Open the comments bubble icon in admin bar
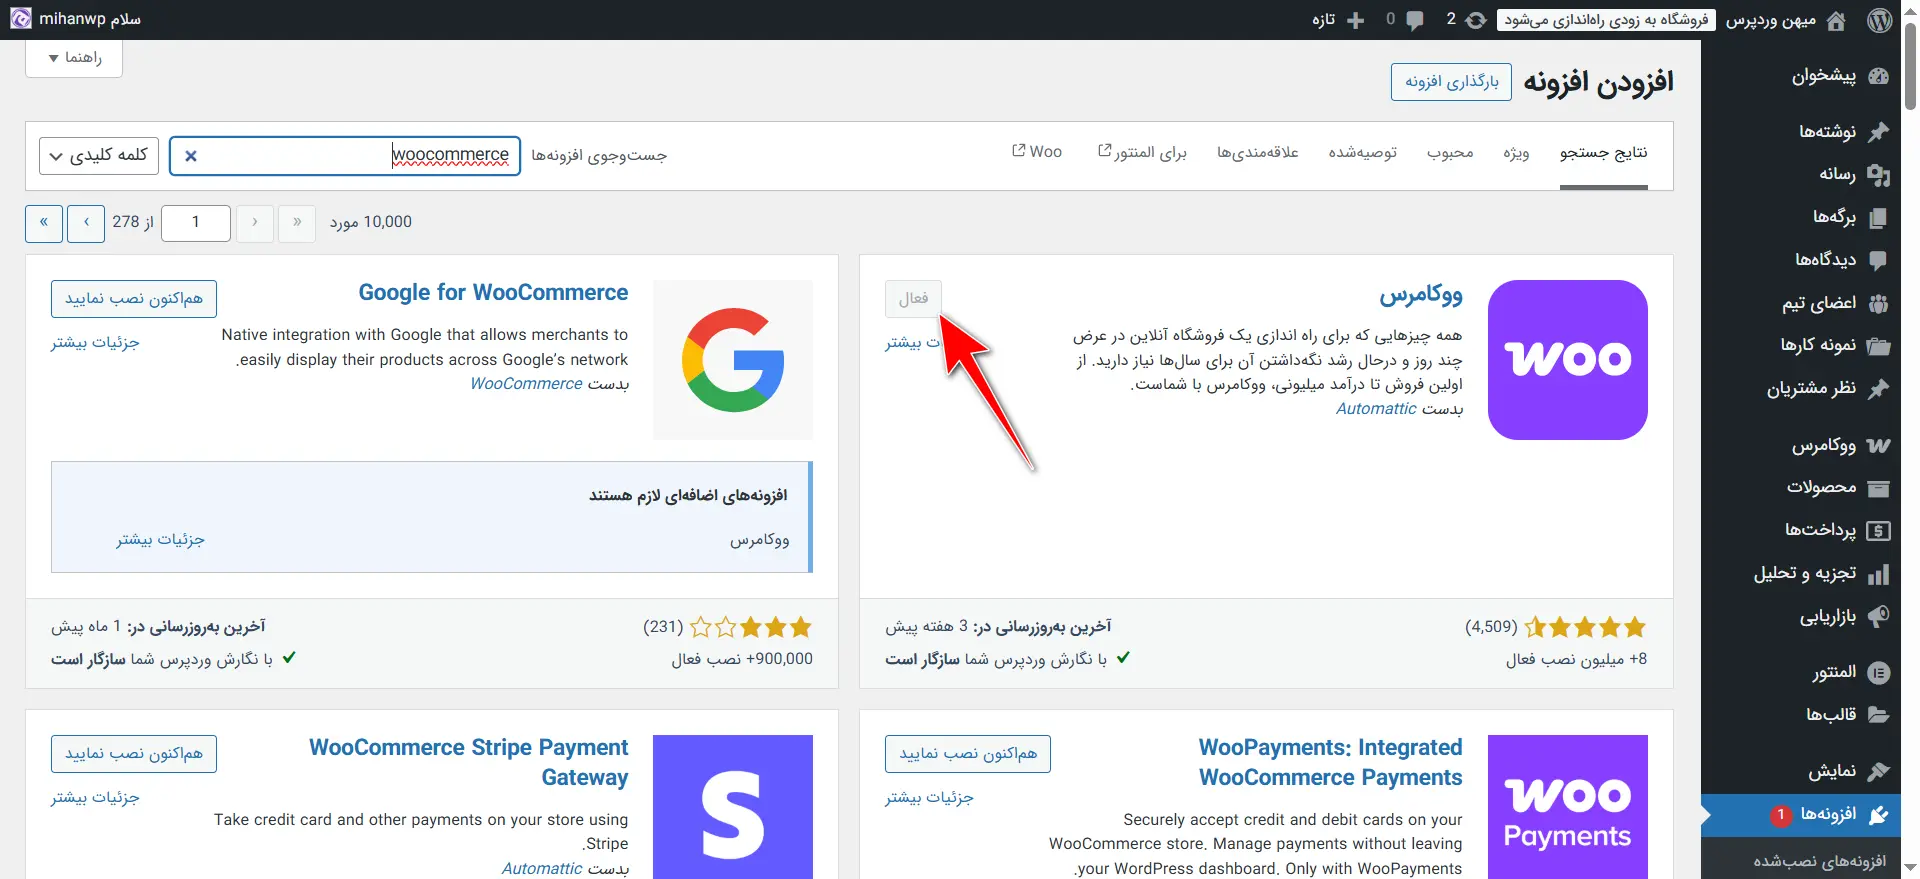The height and width of the screenshot is (879, 1920). pos(1415,20)
